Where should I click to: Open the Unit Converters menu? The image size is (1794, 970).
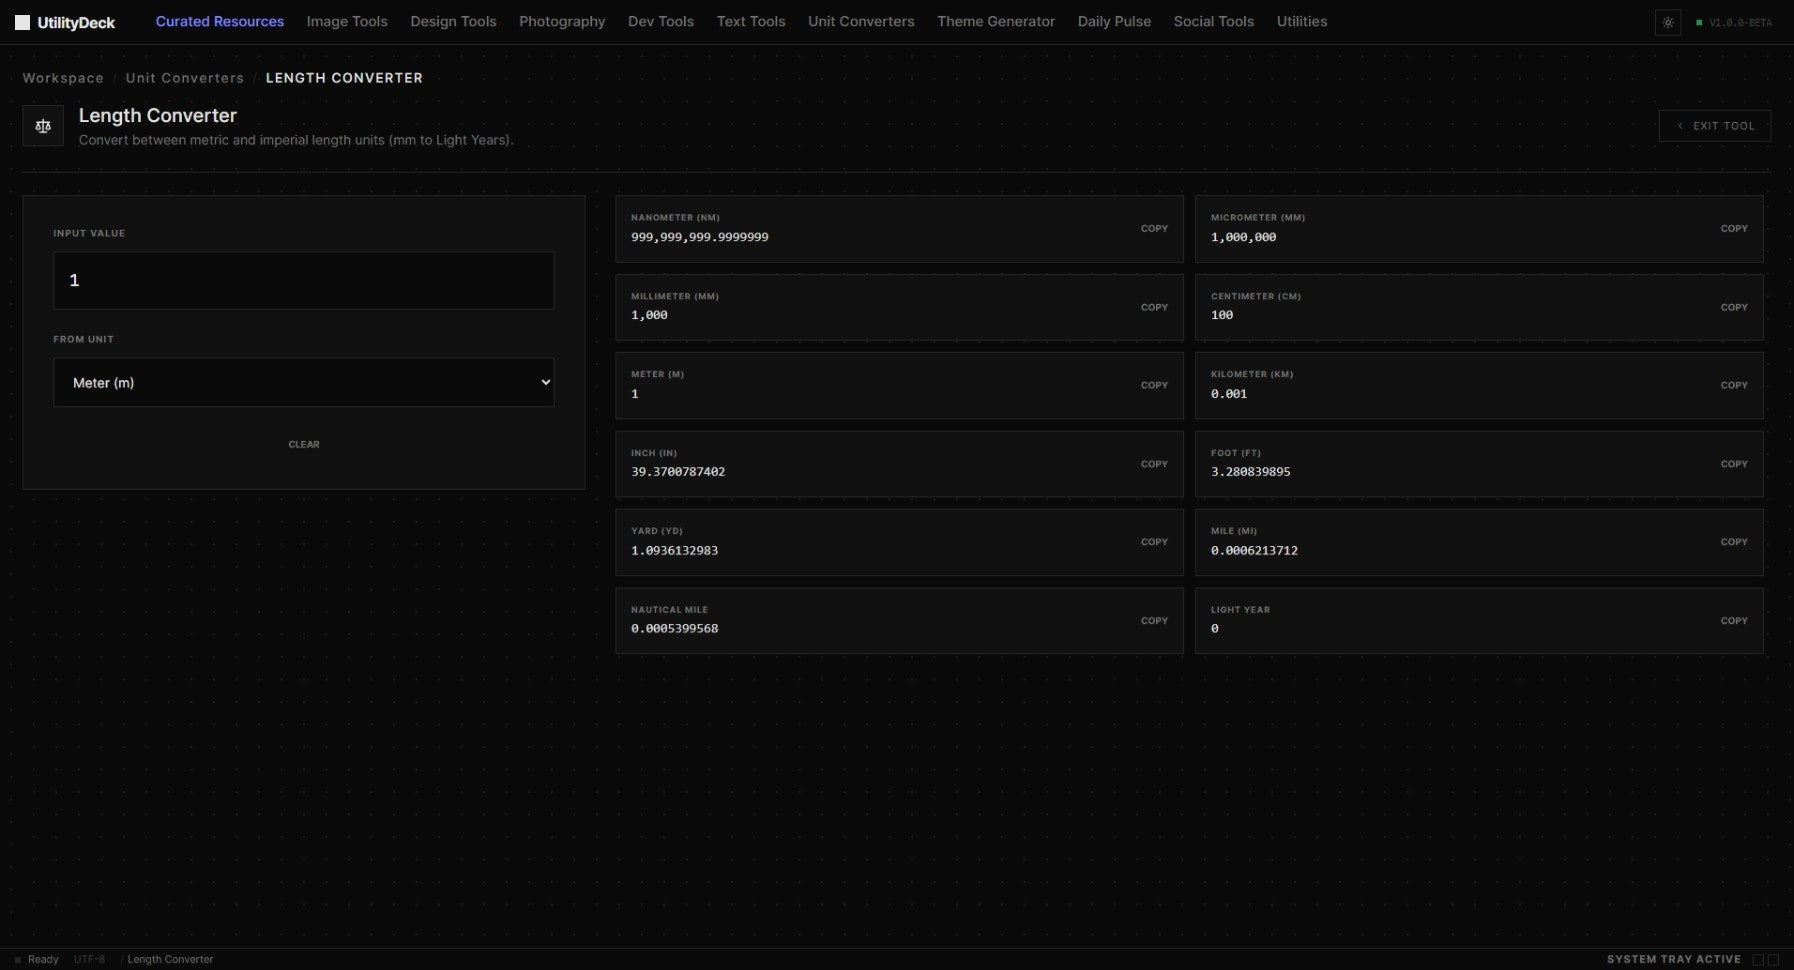(x=861, y=21)
